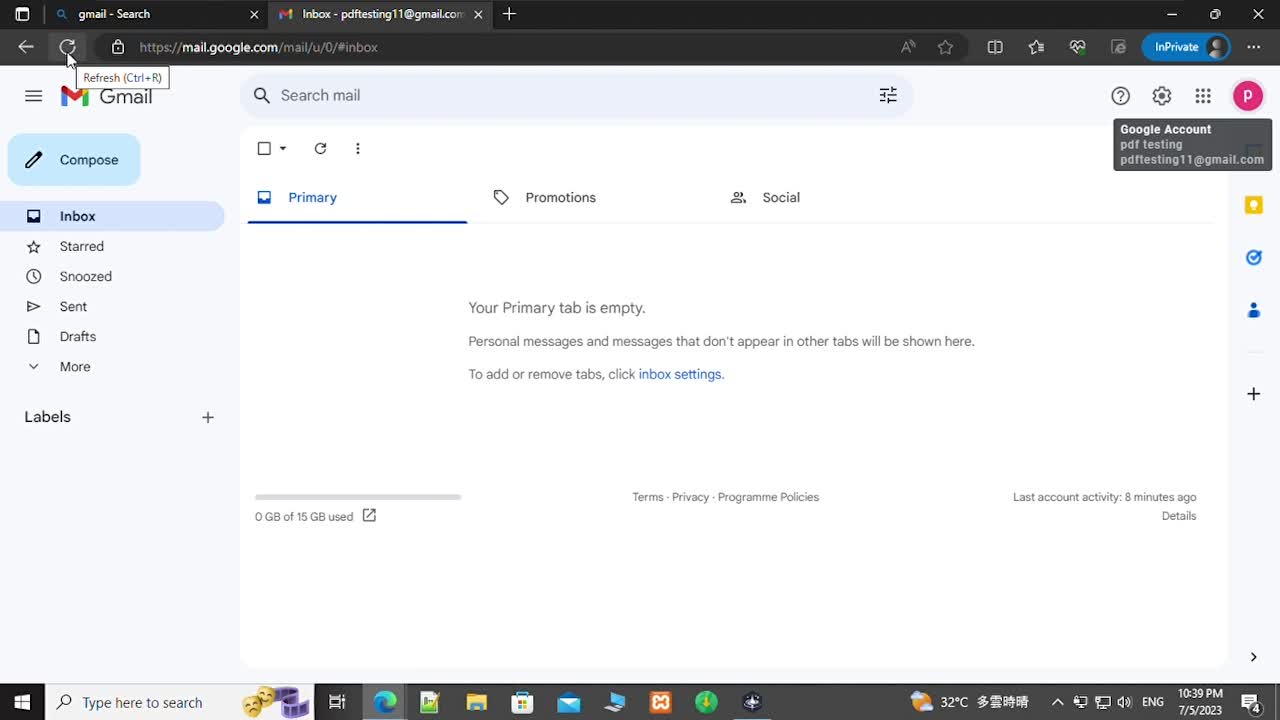Open the Help support menu
The image size is (1280, 720).
pyautogui.click(x=1120, y=95)
